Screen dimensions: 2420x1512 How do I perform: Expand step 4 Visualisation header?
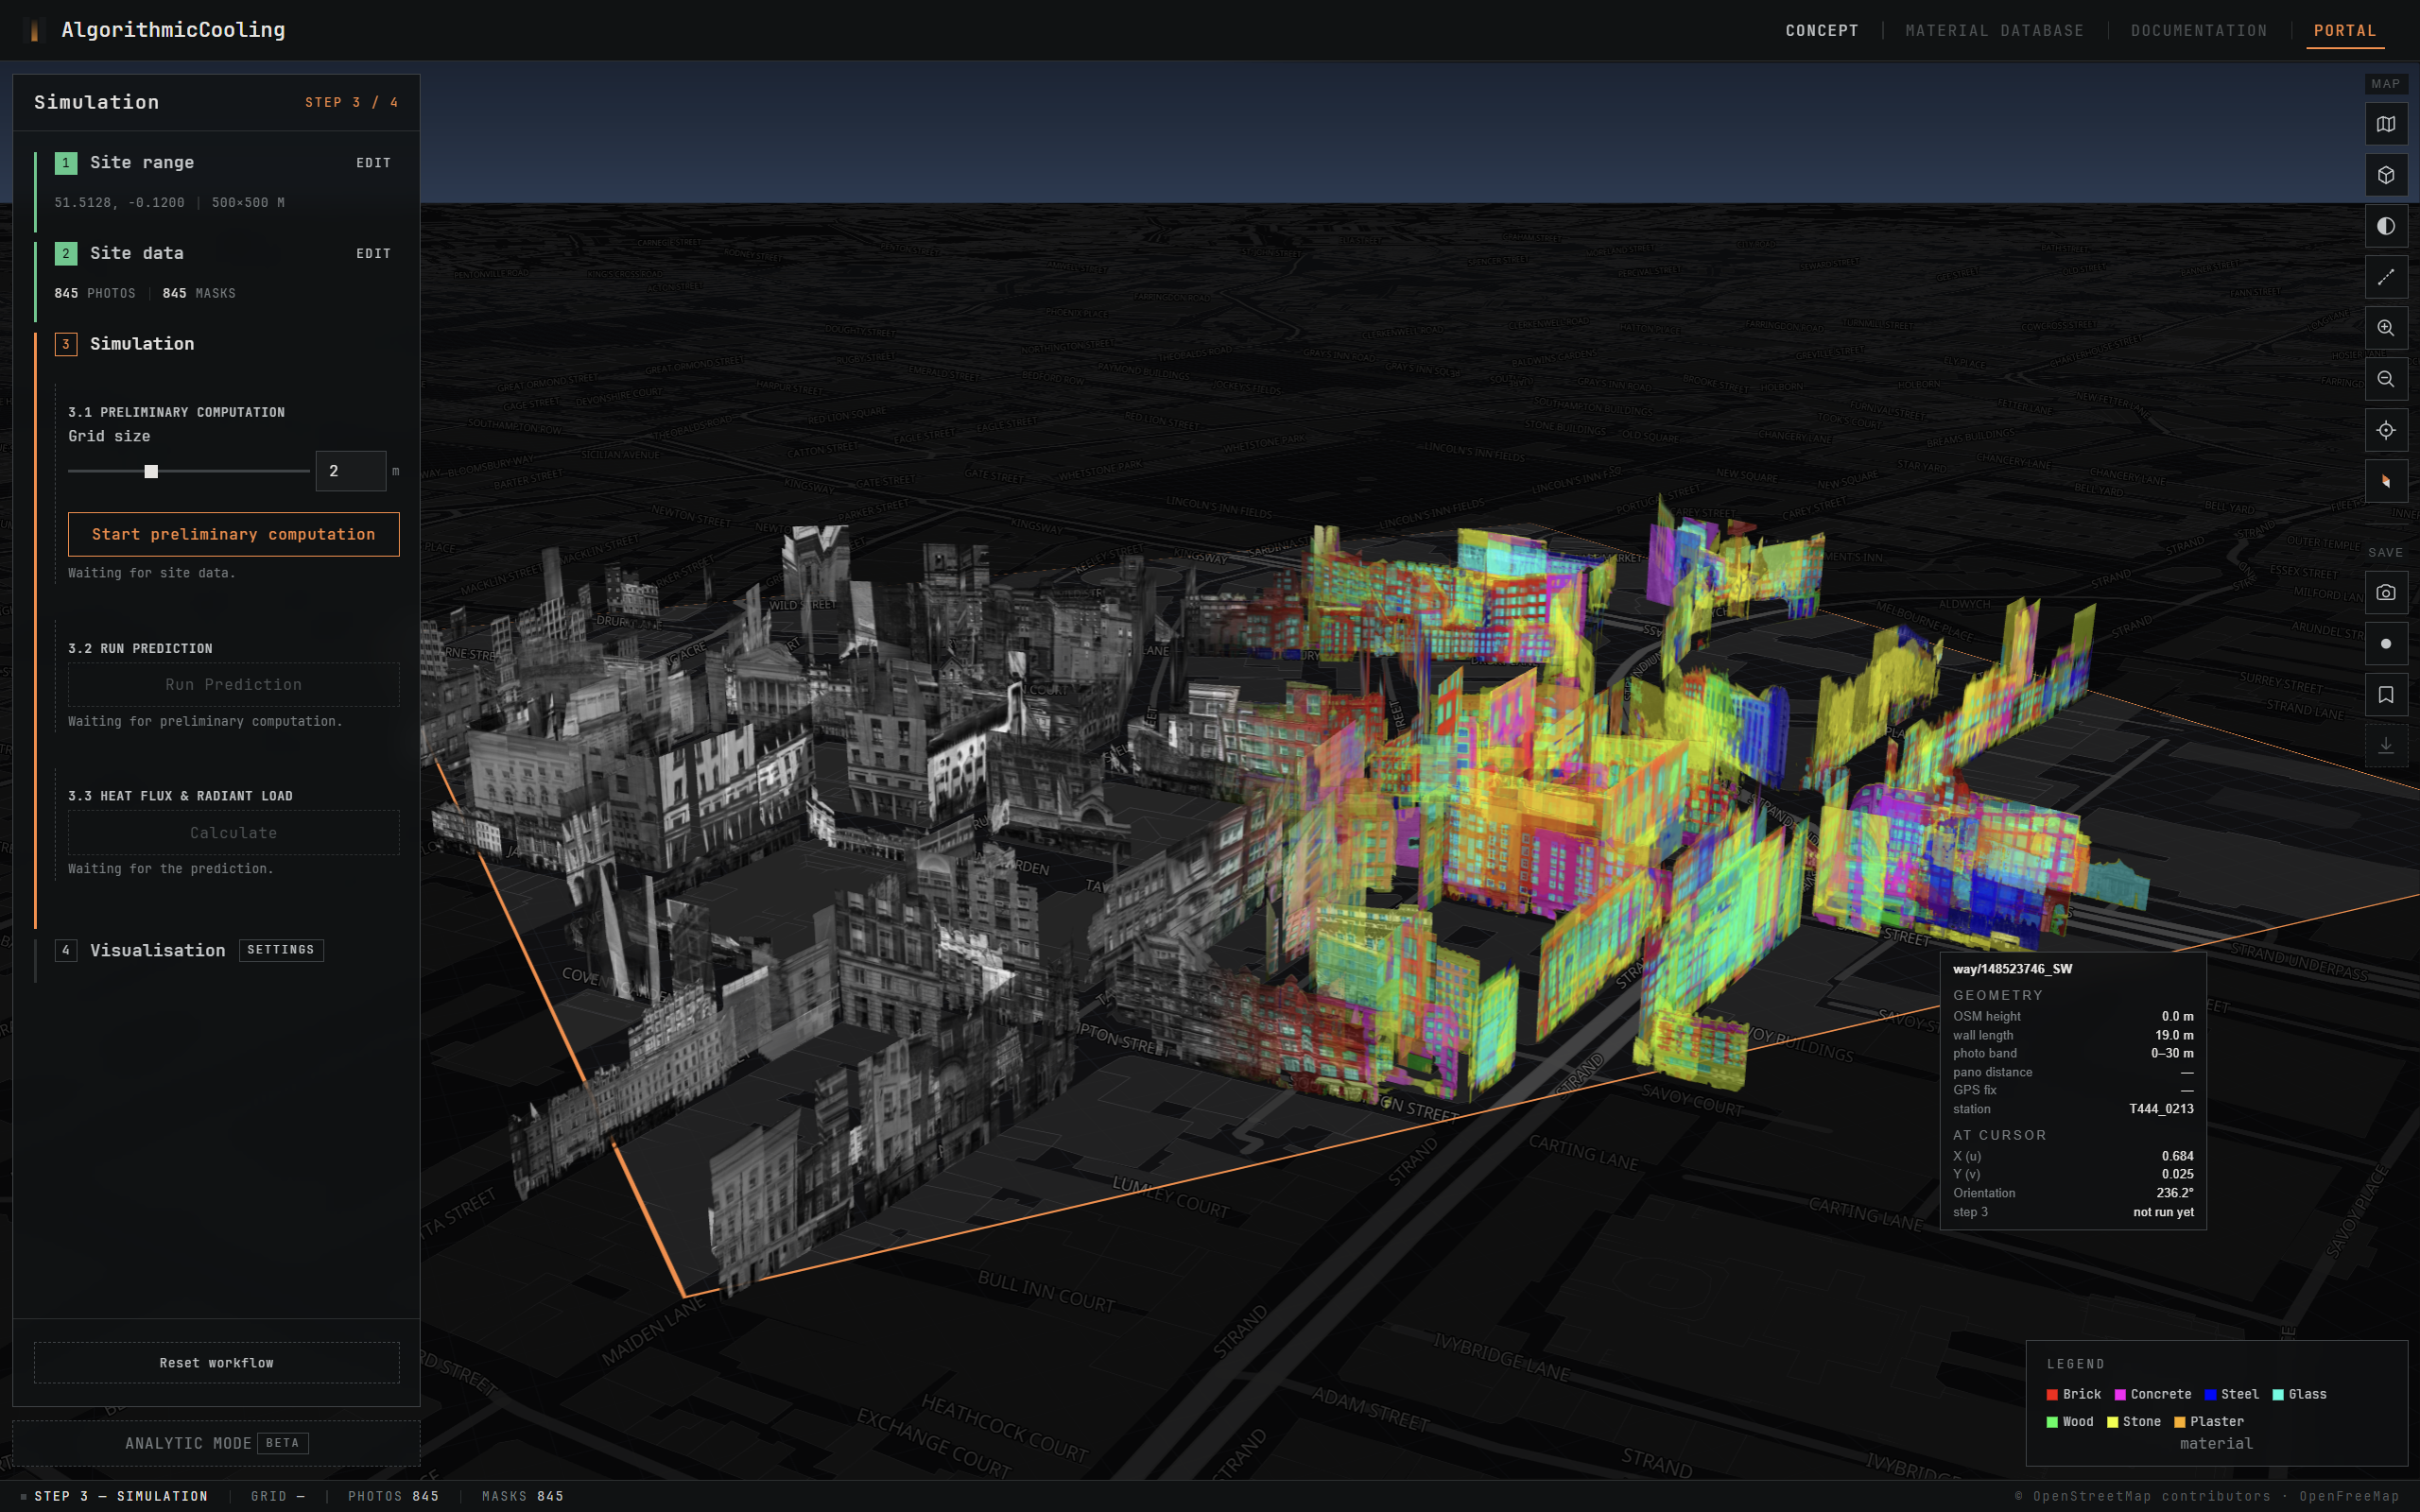pyautogui.click(x=140, y=950)
